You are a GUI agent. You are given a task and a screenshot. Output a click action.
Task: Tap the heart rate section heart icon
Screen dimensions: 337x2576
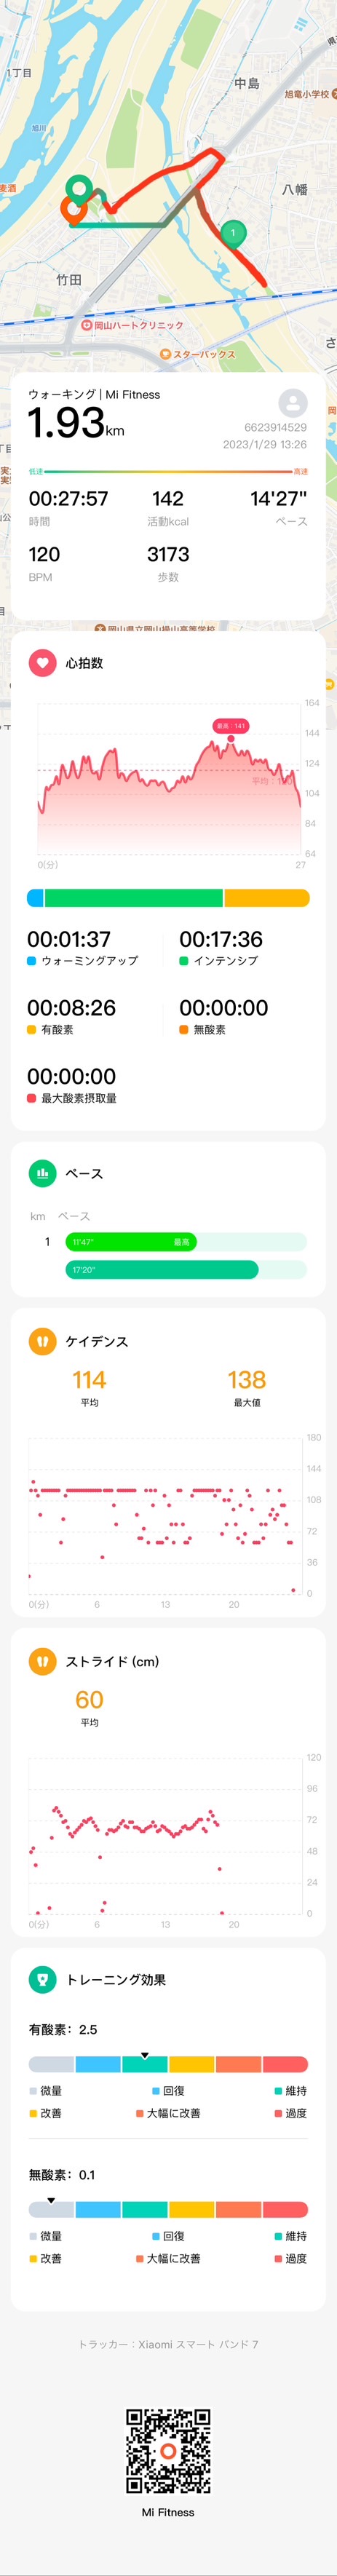click(42, 662)
